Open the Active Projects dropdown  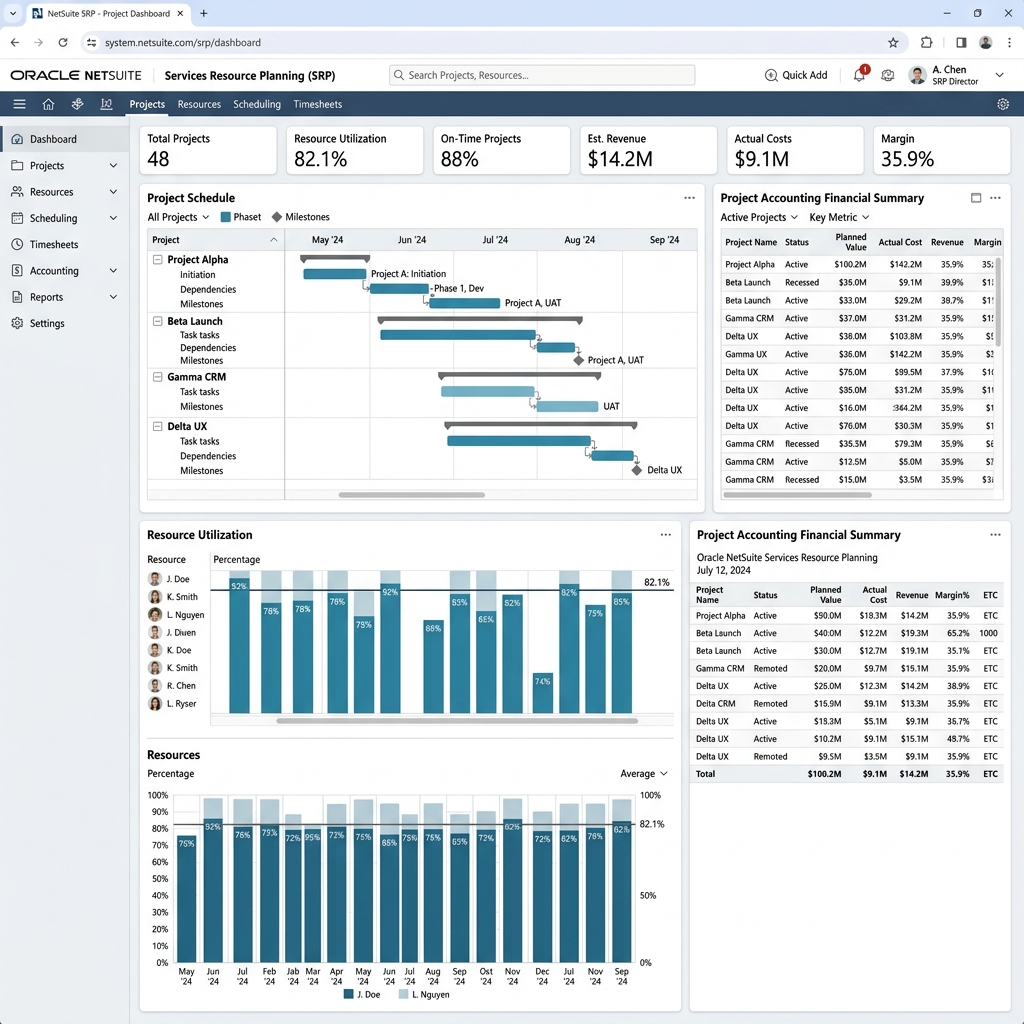point(759,217)
